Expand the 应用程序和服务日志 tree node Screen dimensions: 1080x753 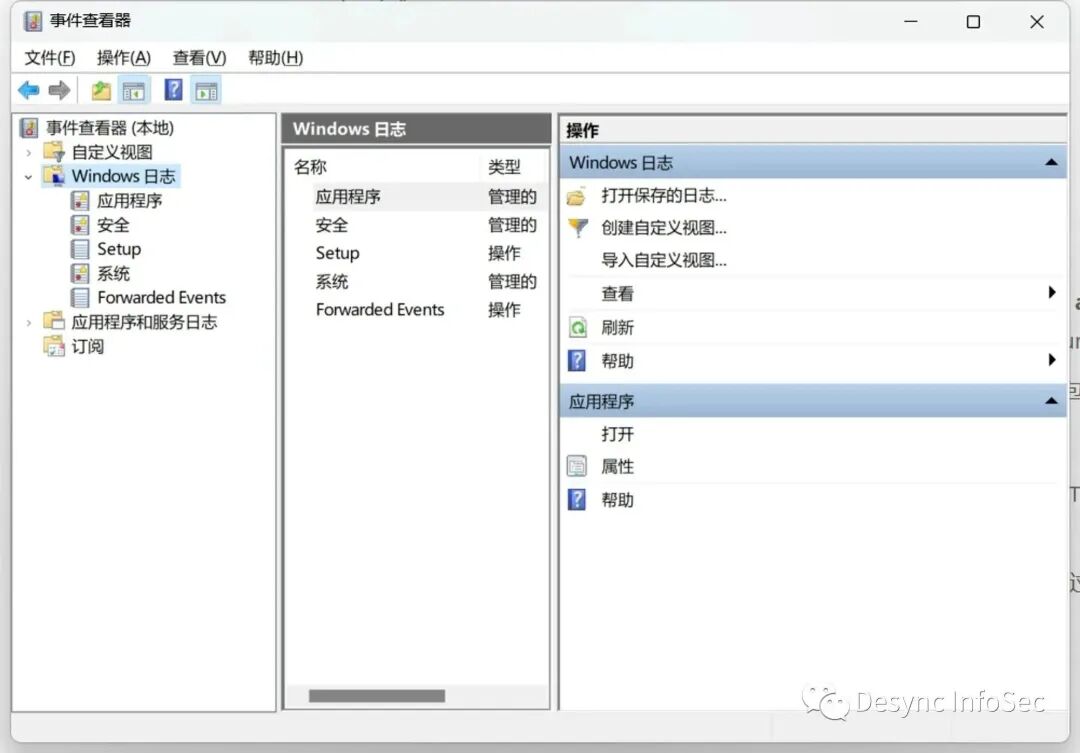point(28,322)
